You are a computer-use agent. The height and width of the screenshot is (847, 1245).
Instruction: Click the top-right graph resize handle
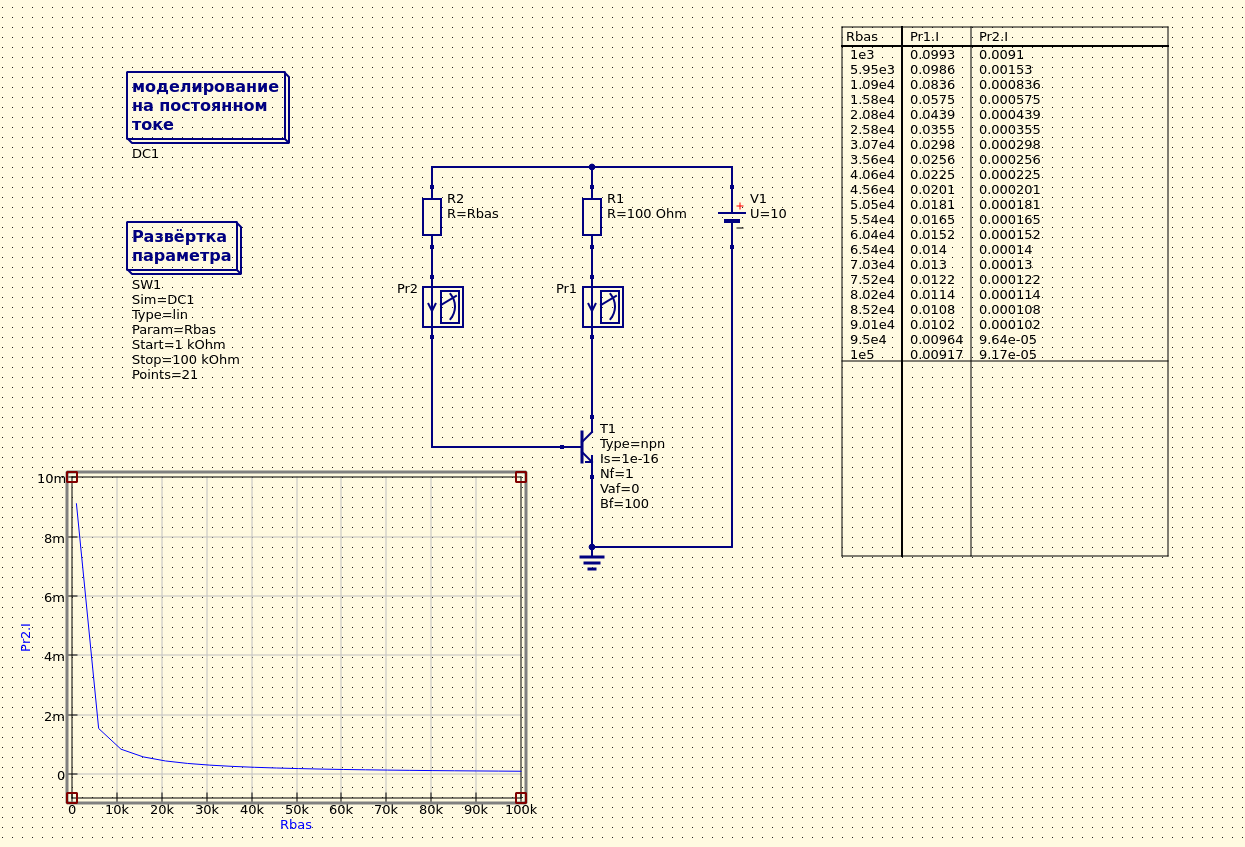point(521,477)
